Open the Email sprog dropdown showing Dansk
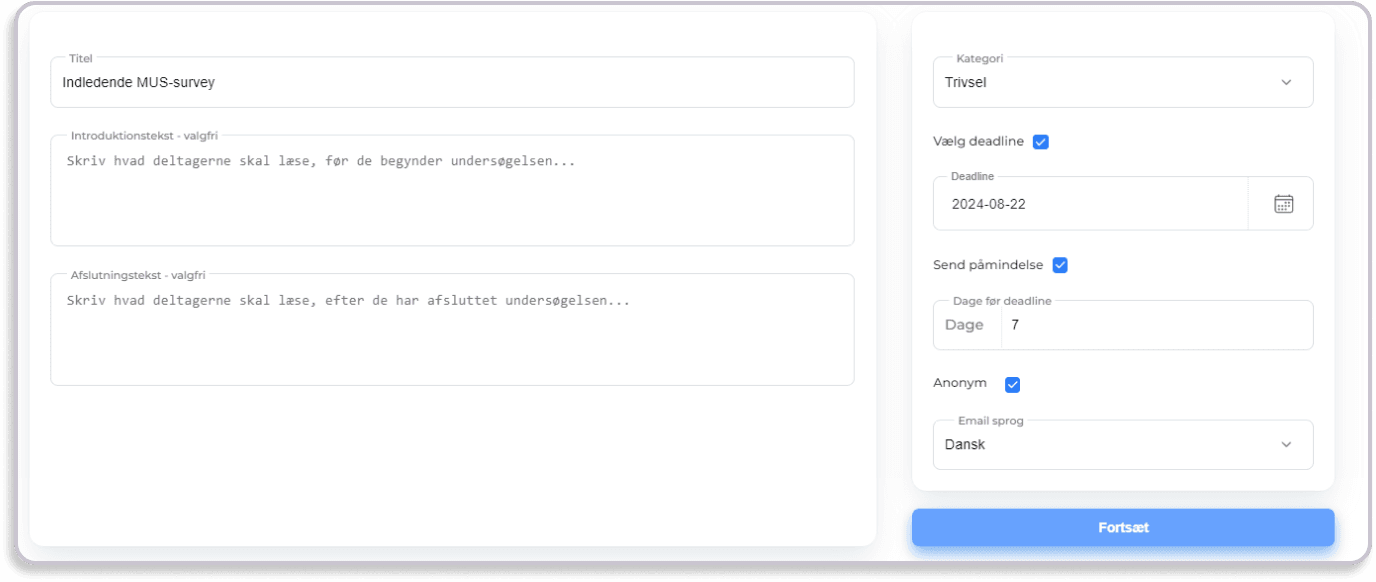1376x582 pixels. (x=1100, y=444)
